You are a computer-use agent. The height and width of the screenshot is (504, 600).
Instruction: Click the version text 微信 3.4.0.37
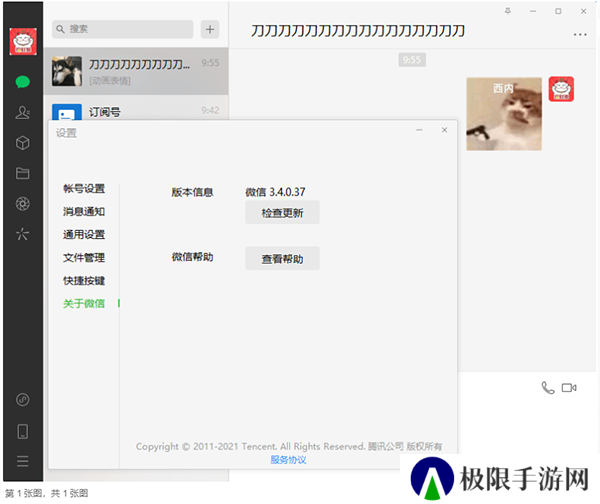[x=275, y=192]
